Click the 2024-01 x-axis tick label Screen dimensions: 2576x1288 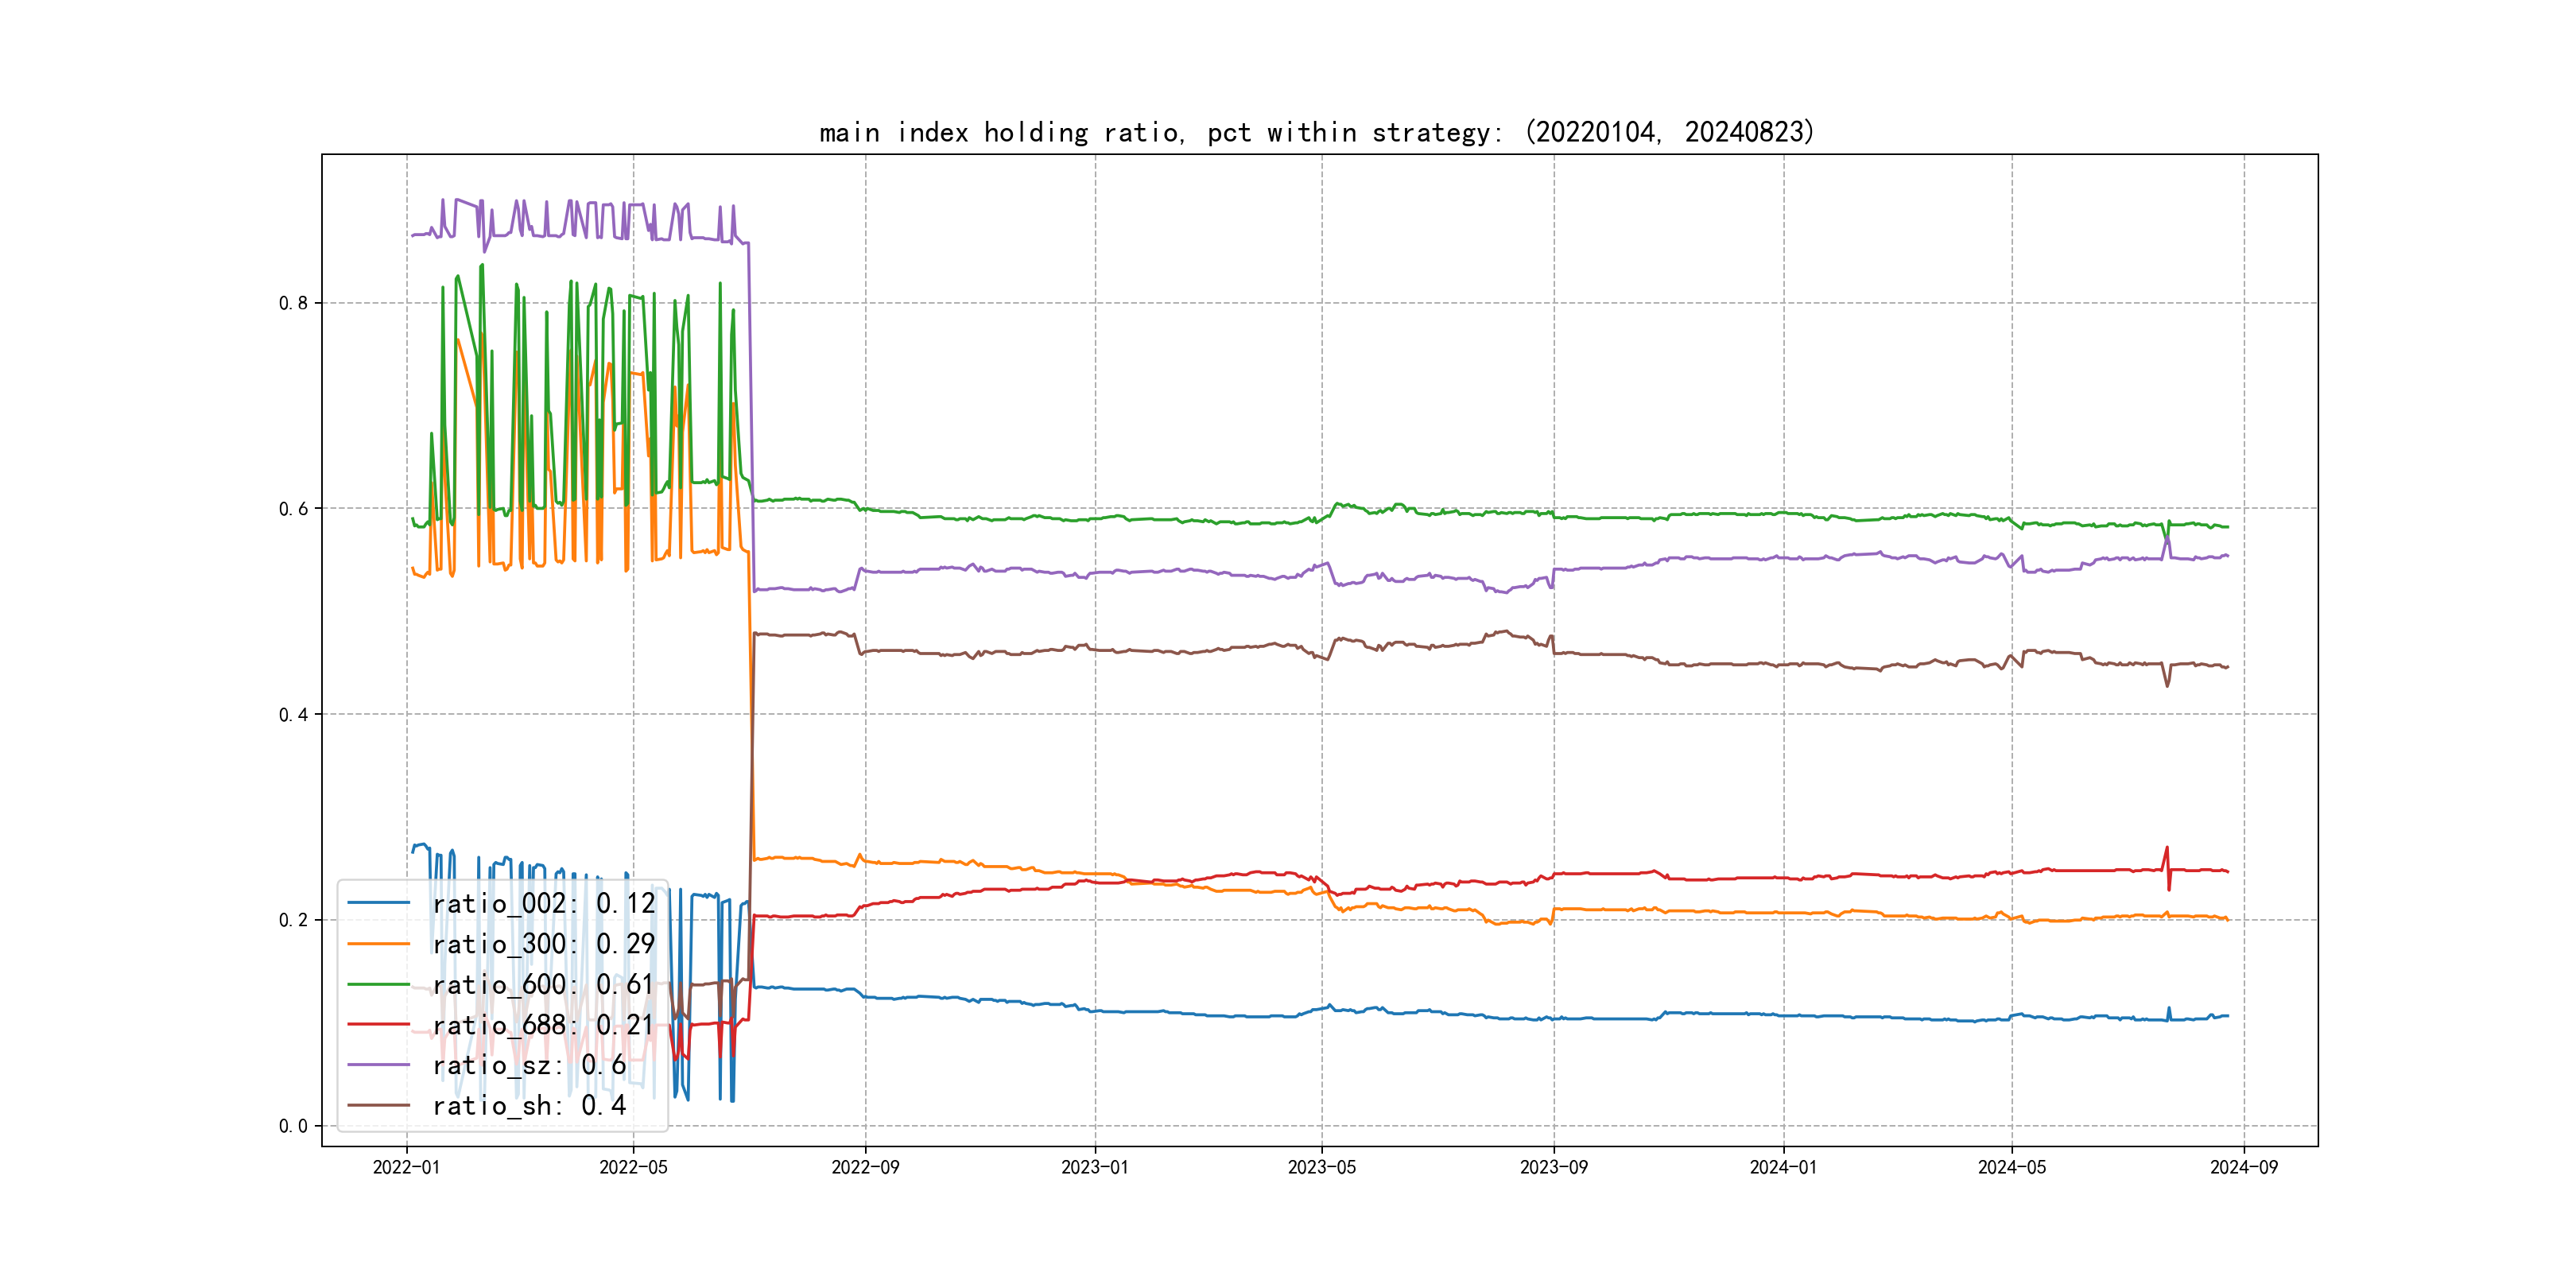[x=1783, y=1167]
